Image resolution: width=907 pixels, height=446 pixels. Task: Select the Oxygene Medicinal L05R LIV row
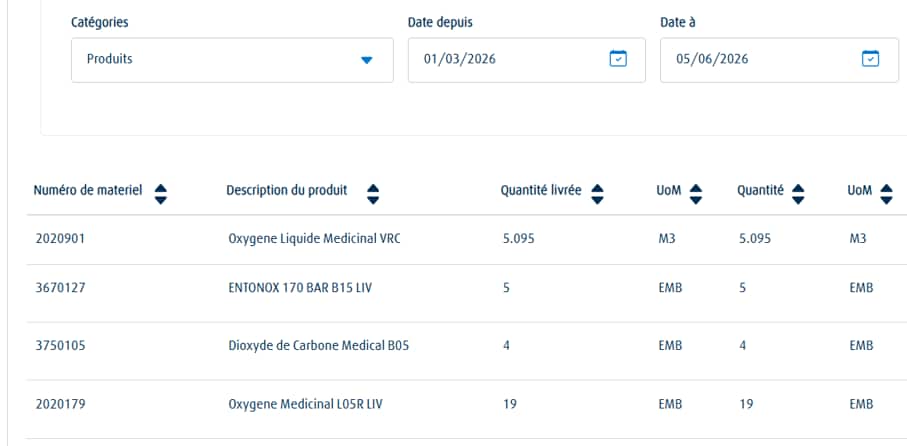pyautogui.click(x=466, y=409)
